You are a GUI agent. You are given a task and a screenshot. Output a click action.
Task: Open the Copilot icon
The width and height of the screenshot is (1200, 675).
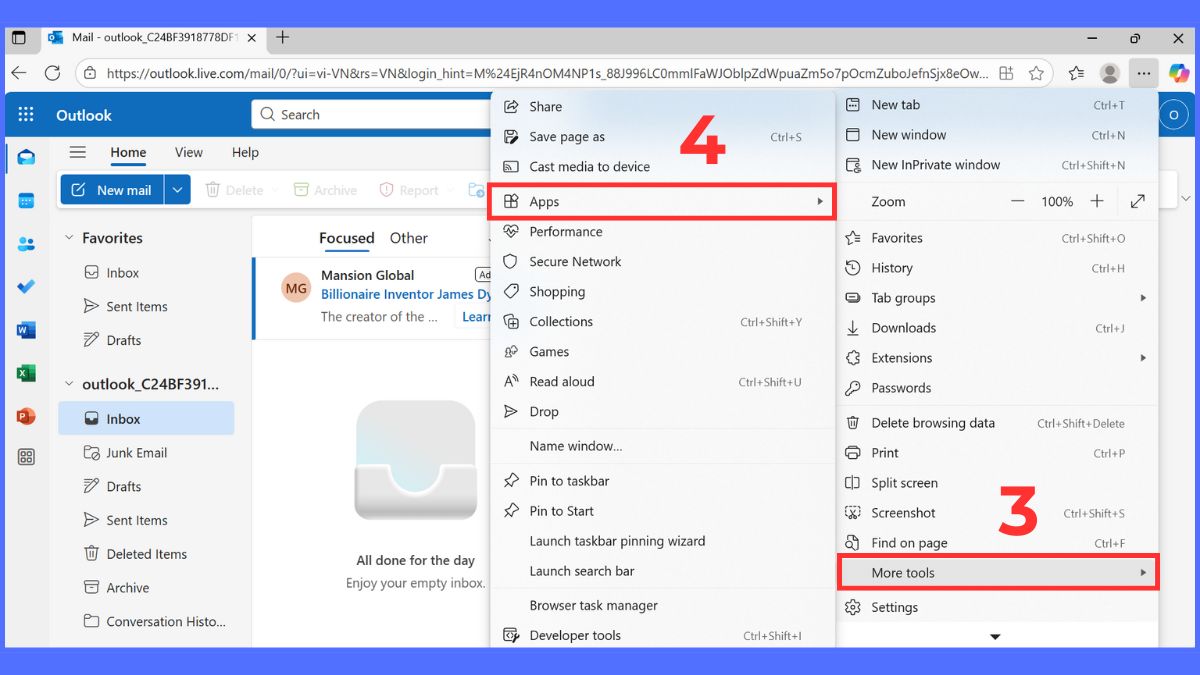pyautogui.click(x=1179, y=73)
